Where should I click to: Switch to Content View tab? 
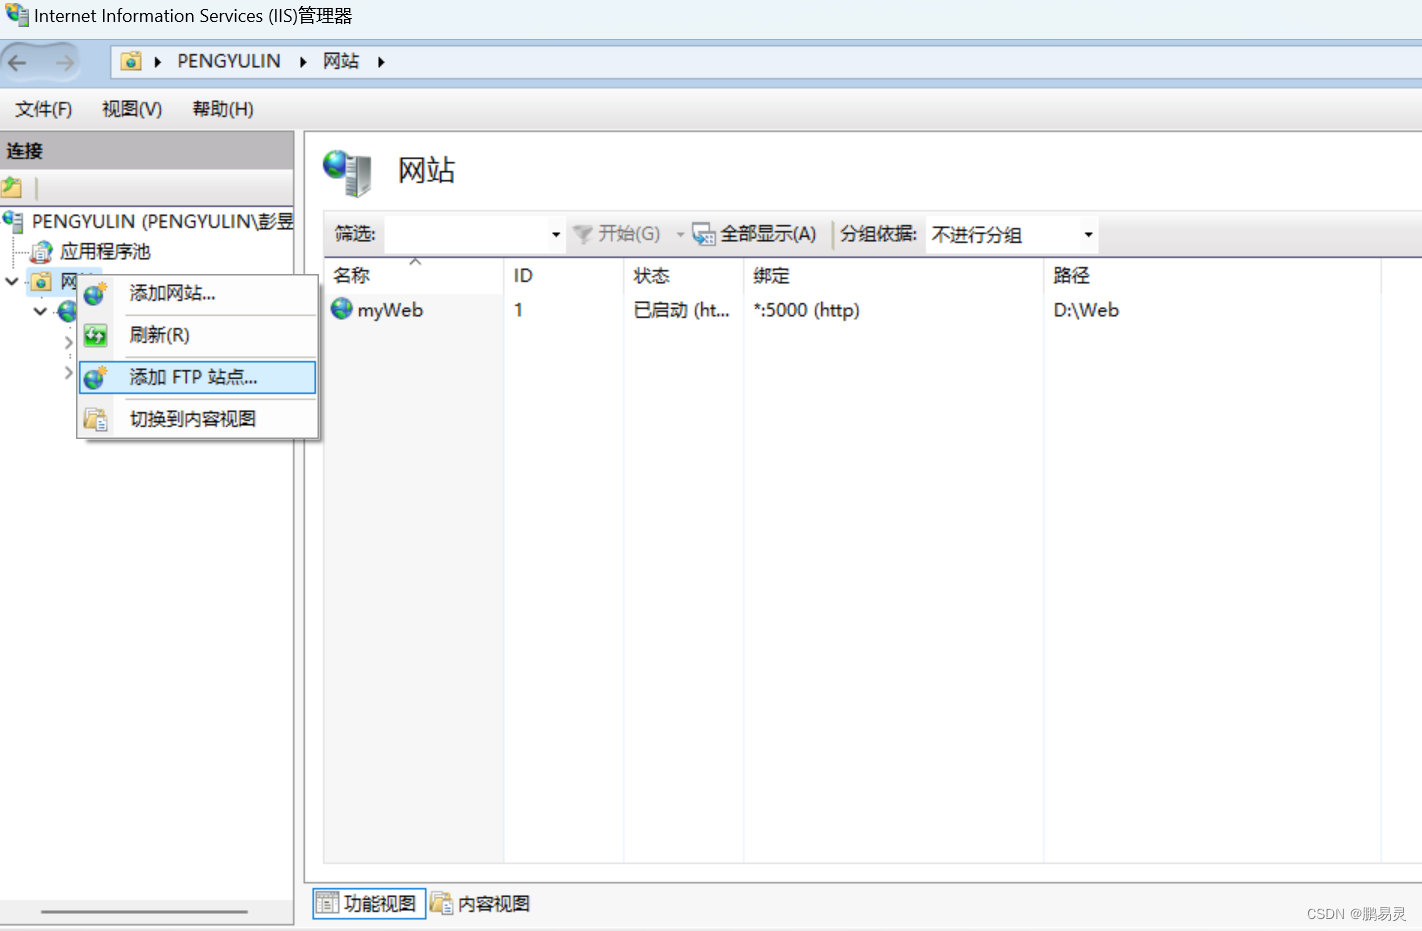click(x=481, y=904)
